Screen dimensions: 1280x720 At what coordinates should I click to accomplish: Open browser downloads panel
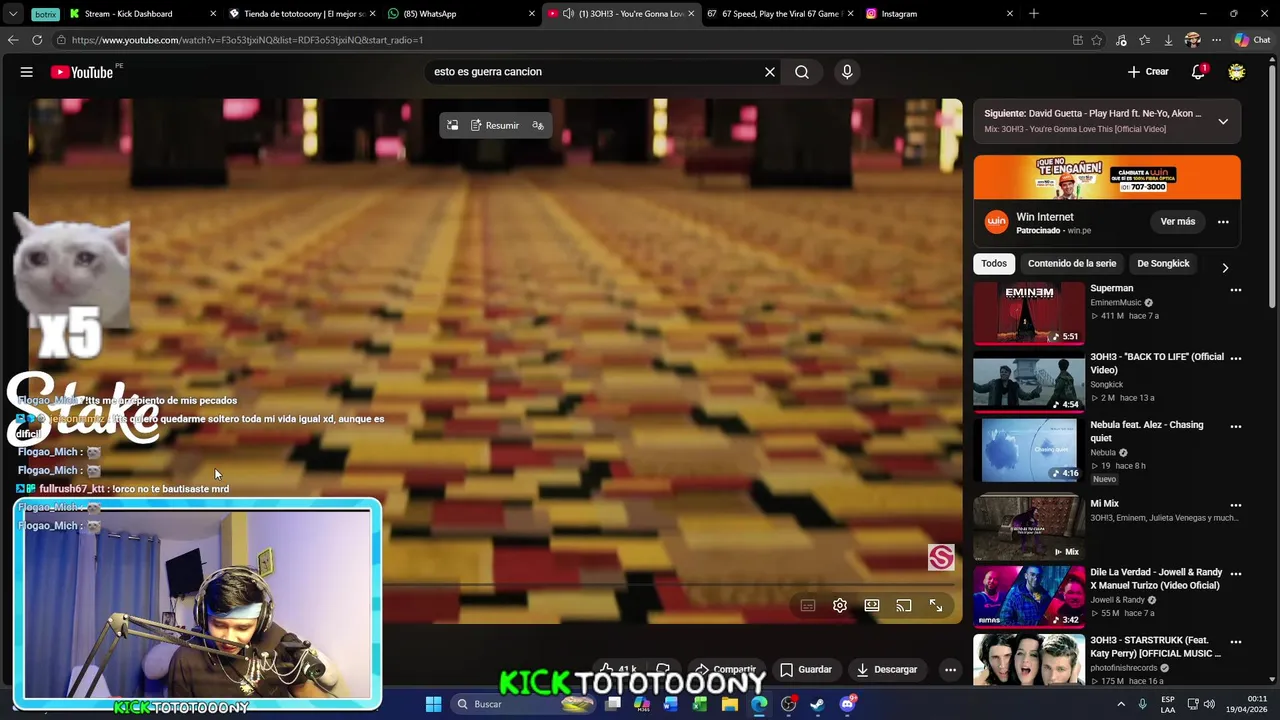(1168, 40)
